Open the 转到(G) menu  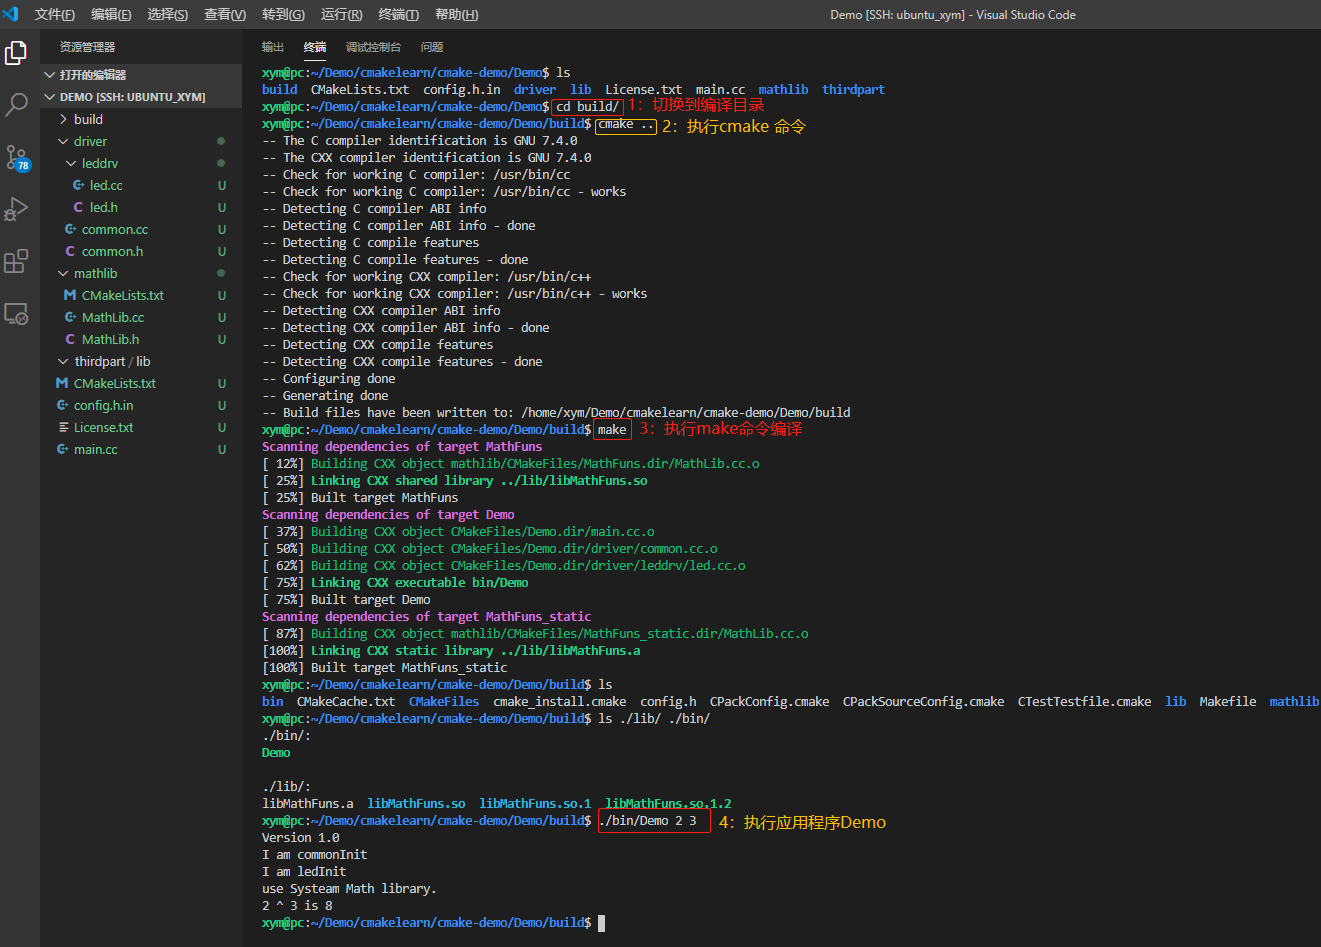point(284,14)
